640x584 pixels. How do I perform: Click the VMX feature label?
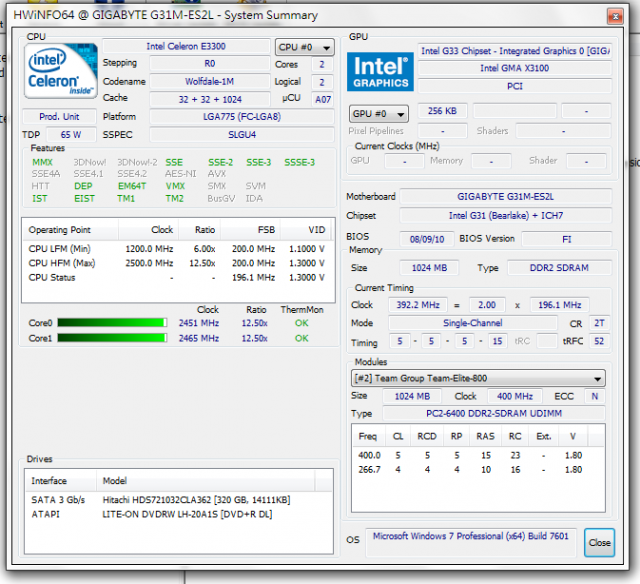[175, 186]
